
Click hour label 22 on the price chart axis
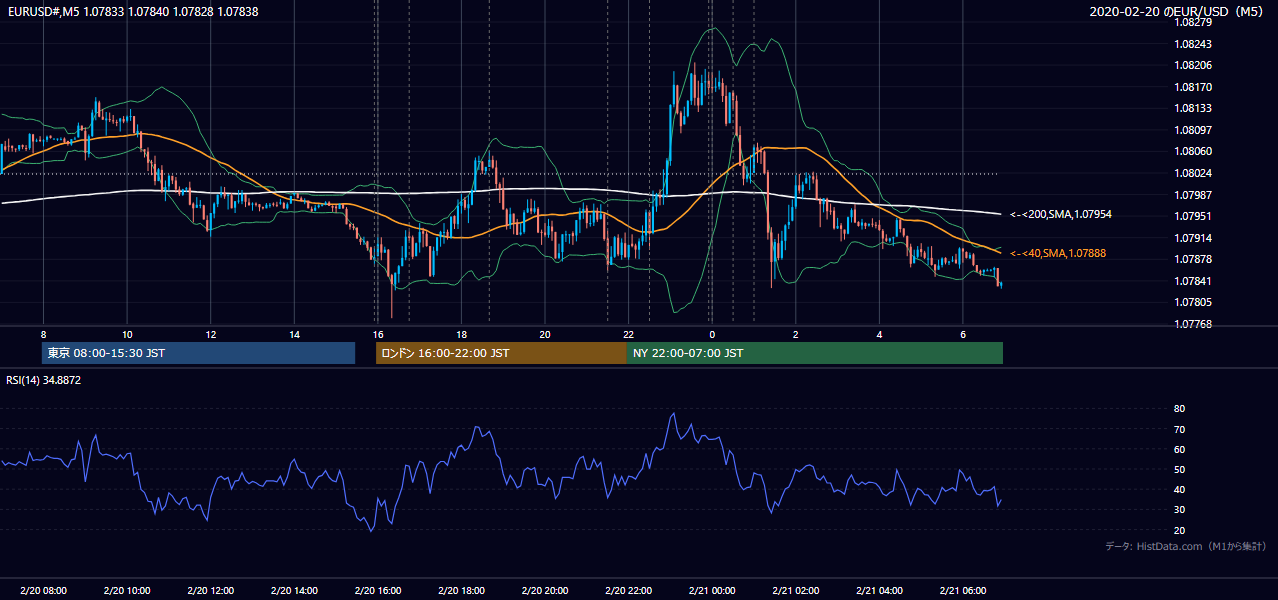click(x=628, y=334)
